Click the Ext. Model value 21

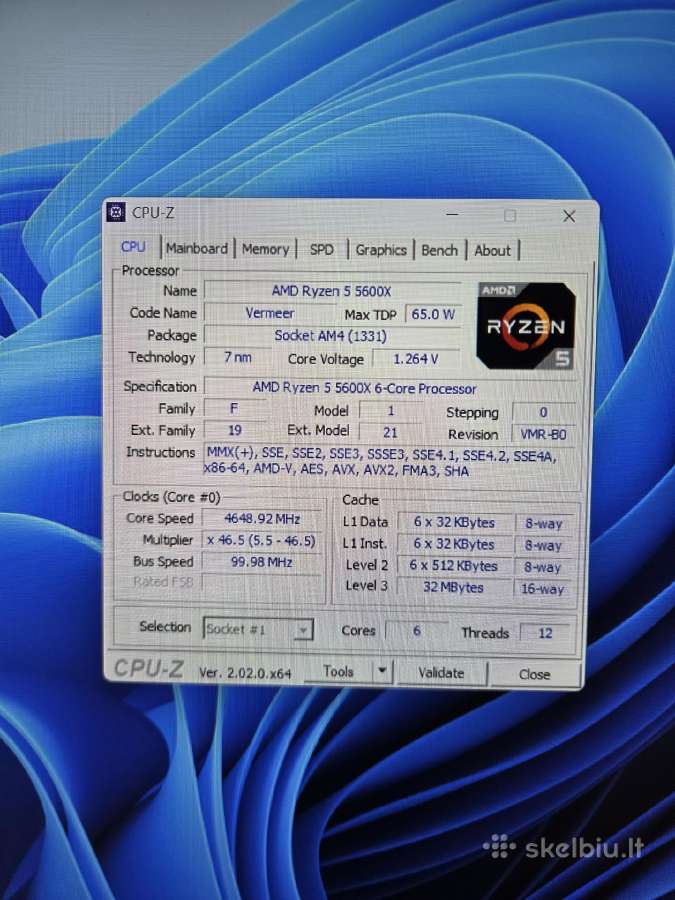point(390,432)
